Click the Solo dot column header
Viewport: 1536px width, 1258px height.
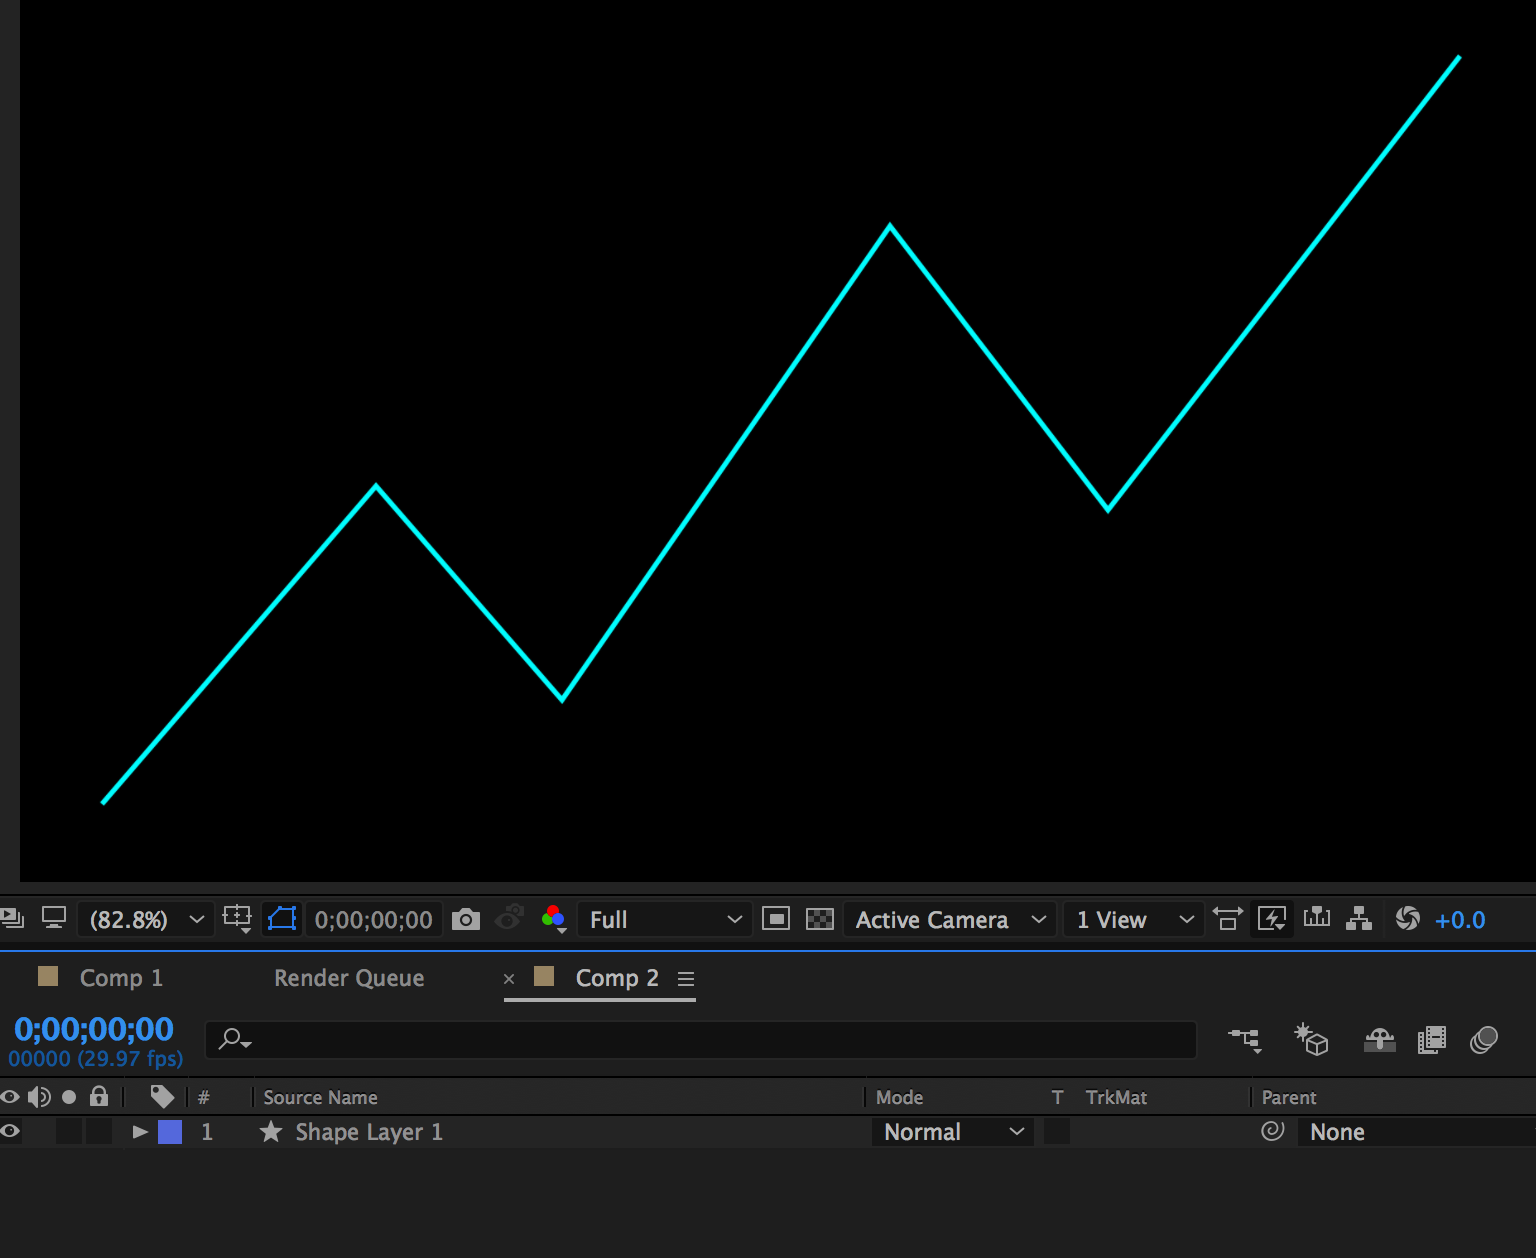pos(69,1097)
